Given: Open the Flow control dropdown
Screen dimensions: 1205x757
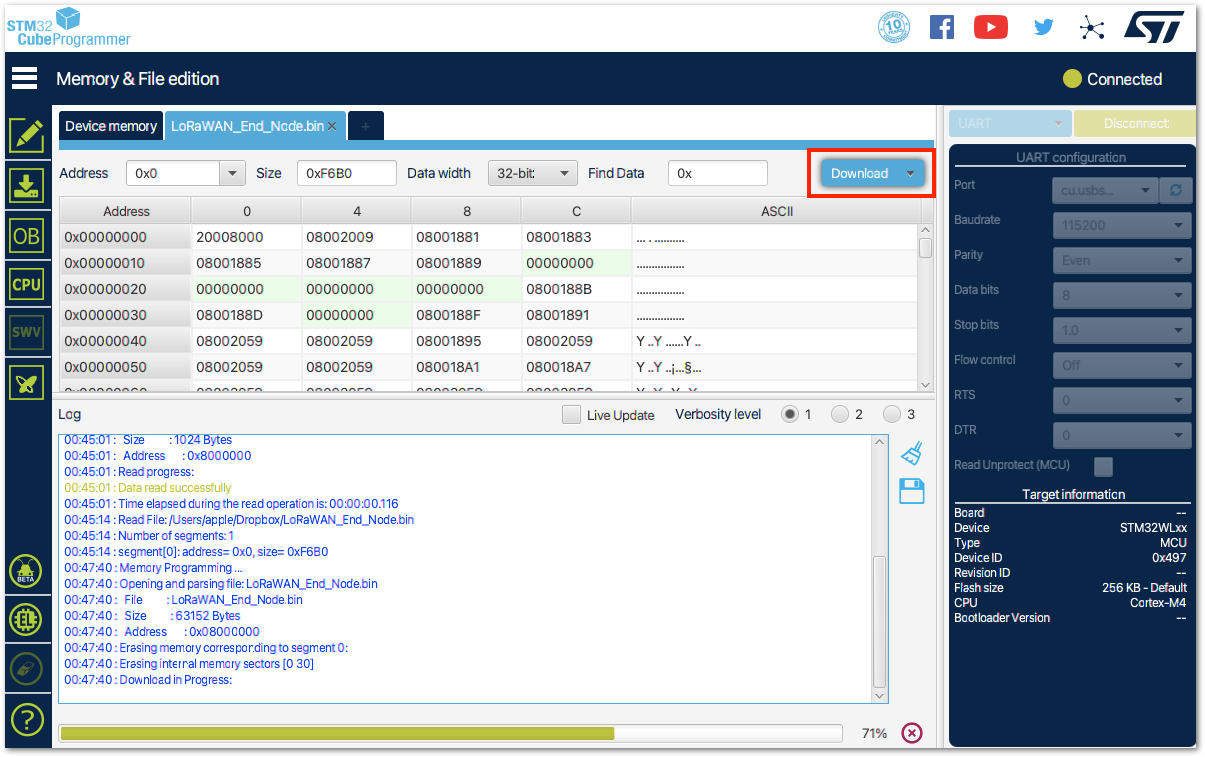Looking at the screenshot, I should [1122, 365].
